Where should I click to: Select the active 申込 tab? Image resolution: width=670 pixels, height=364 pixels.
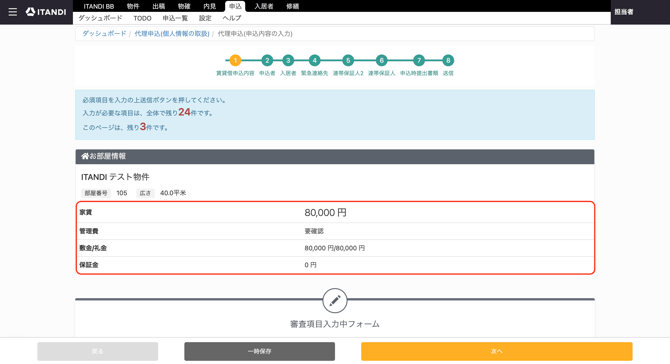point(235,6)
